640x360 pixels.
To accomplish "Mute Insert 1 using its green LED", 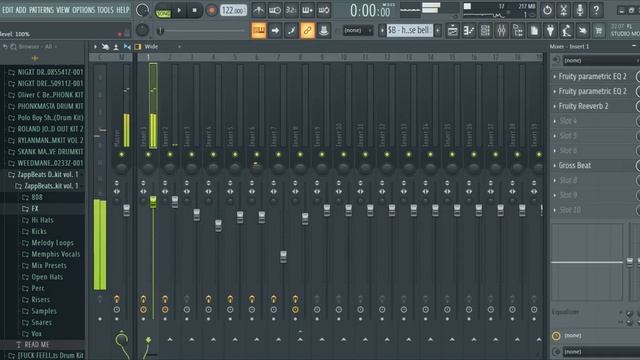I will pos(148,155).
